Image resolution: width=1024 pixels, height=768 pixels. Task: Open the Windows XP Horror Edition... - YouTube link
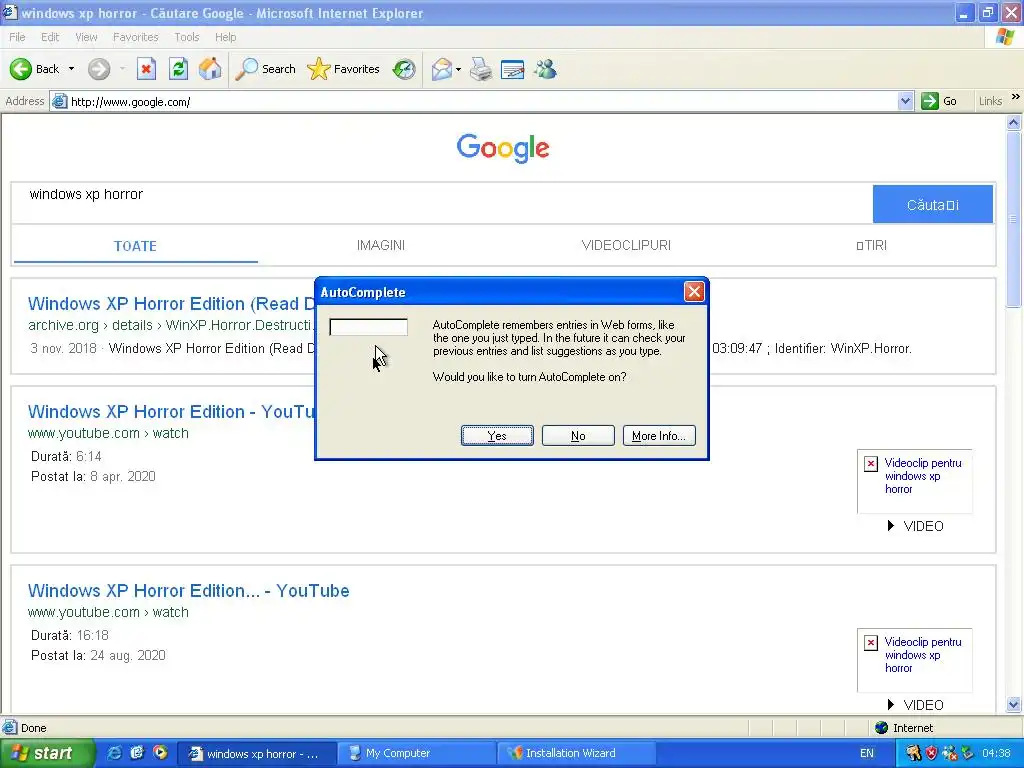[x=189, y=591]
